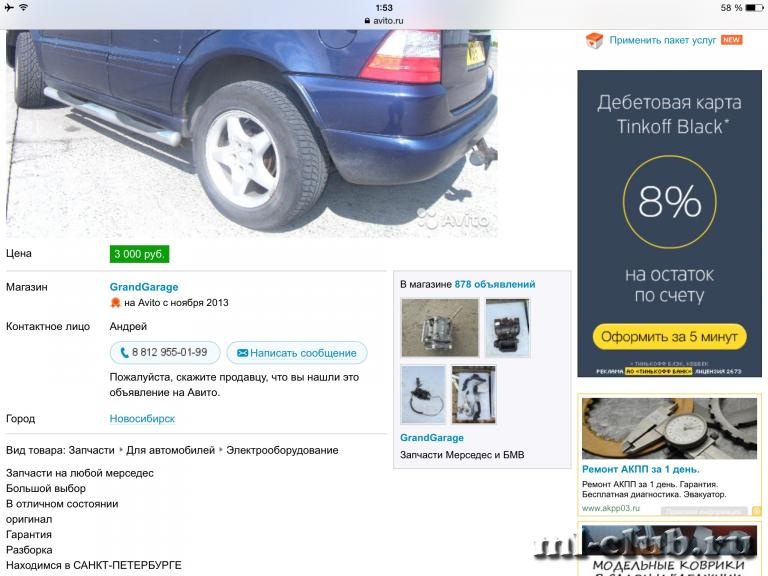Open the GrandGarage shop link next to Магазин
This screenshot has width=768, height=576.
pos(144,287)
